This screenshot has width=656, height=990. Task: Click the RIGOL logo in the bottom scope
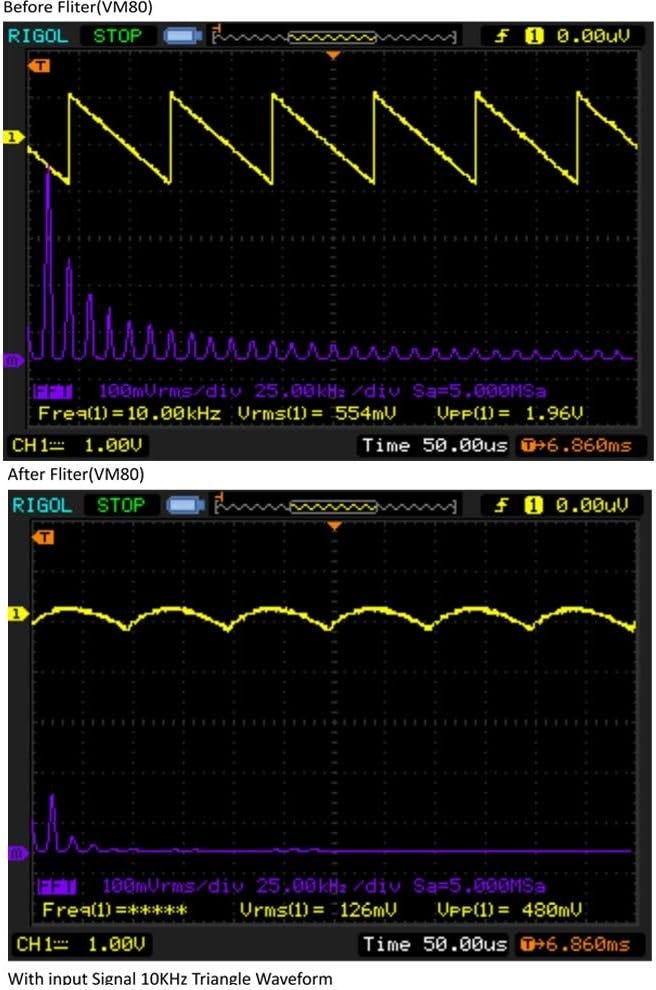click(x=42, y=505)
